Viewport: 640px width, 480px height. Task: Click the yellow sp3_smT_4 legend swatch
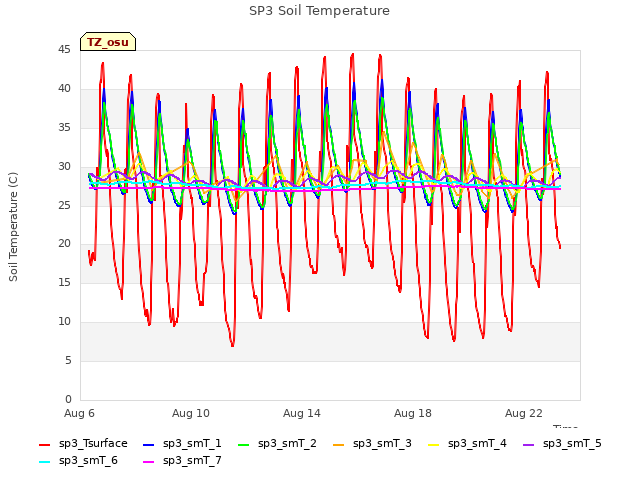tap(433, 444)
